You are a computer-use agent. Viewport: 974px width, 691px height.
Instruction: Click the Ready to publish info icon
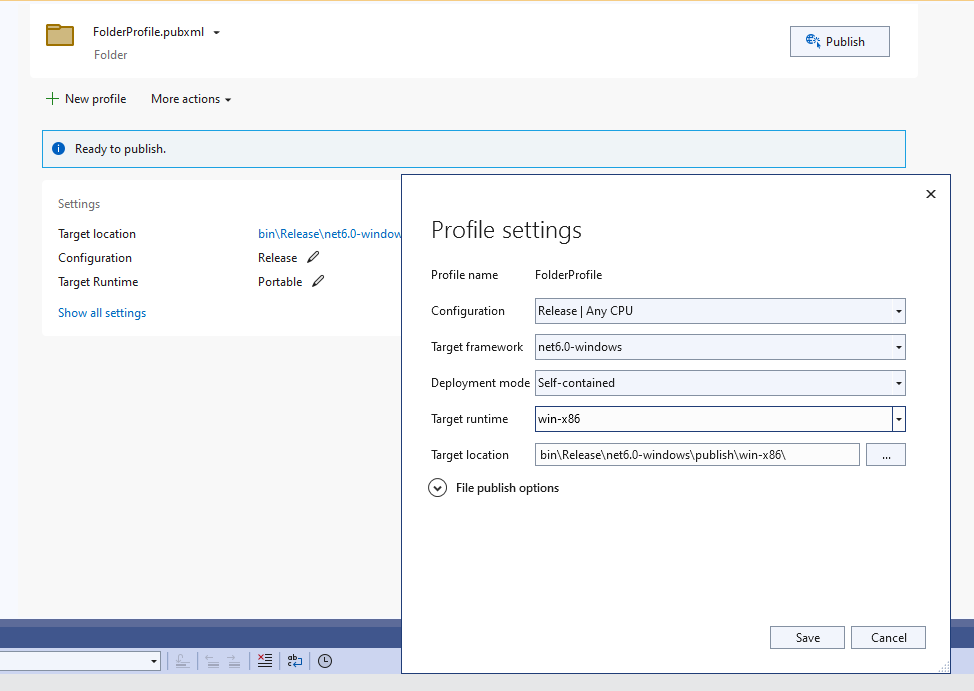point(58,147)
